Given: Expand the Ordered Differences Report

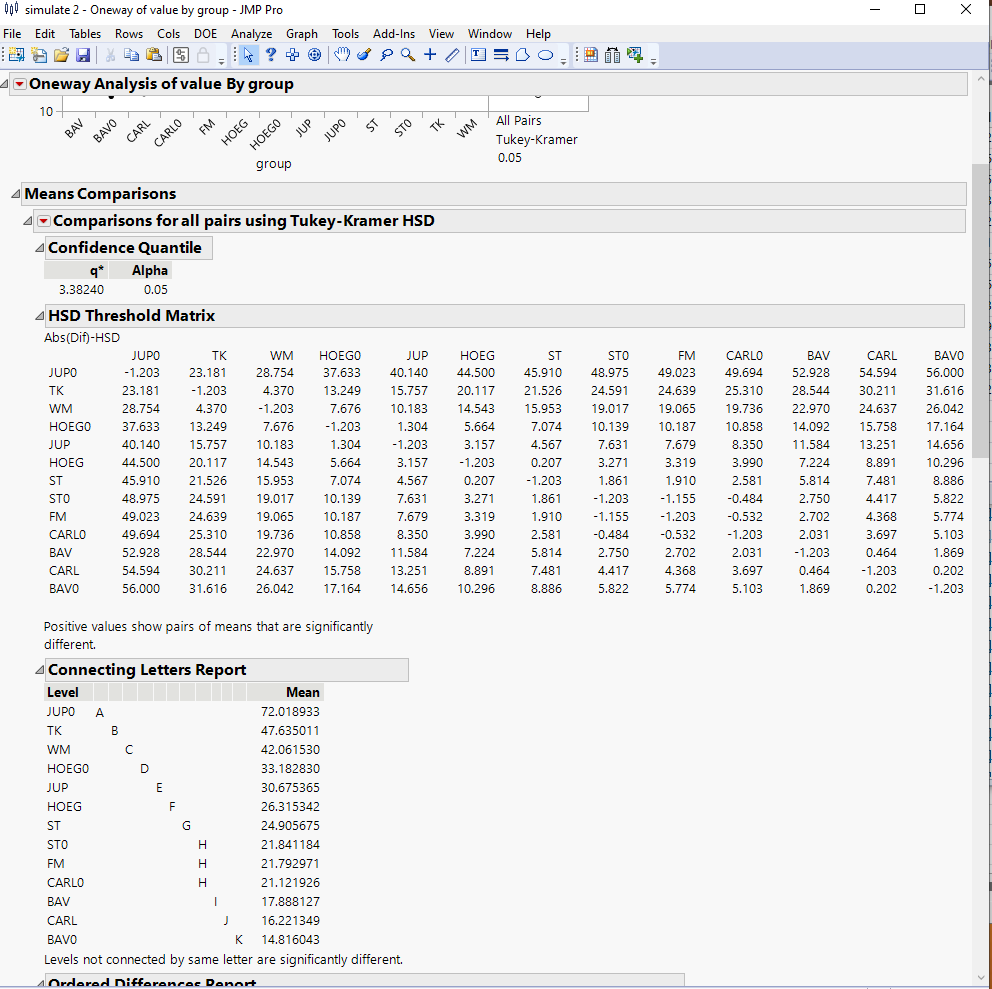Looking at the screenshot, I should pos(36,983).
